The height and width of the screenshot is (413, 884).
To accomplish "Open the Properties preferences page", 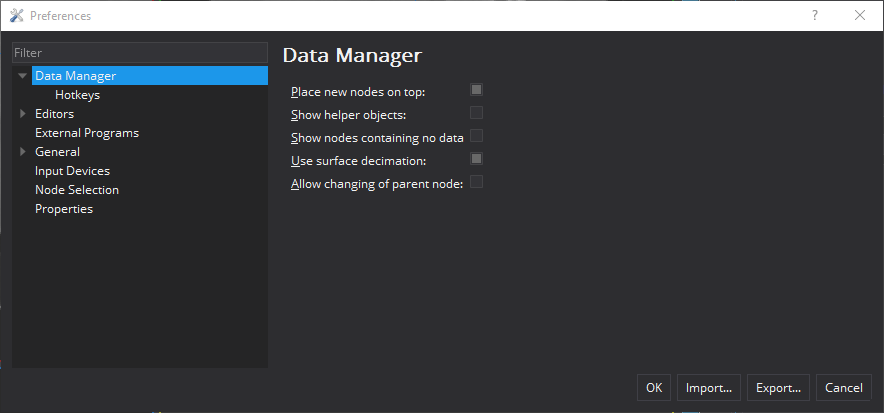I will pyautogui.click(x=64, y=209).
